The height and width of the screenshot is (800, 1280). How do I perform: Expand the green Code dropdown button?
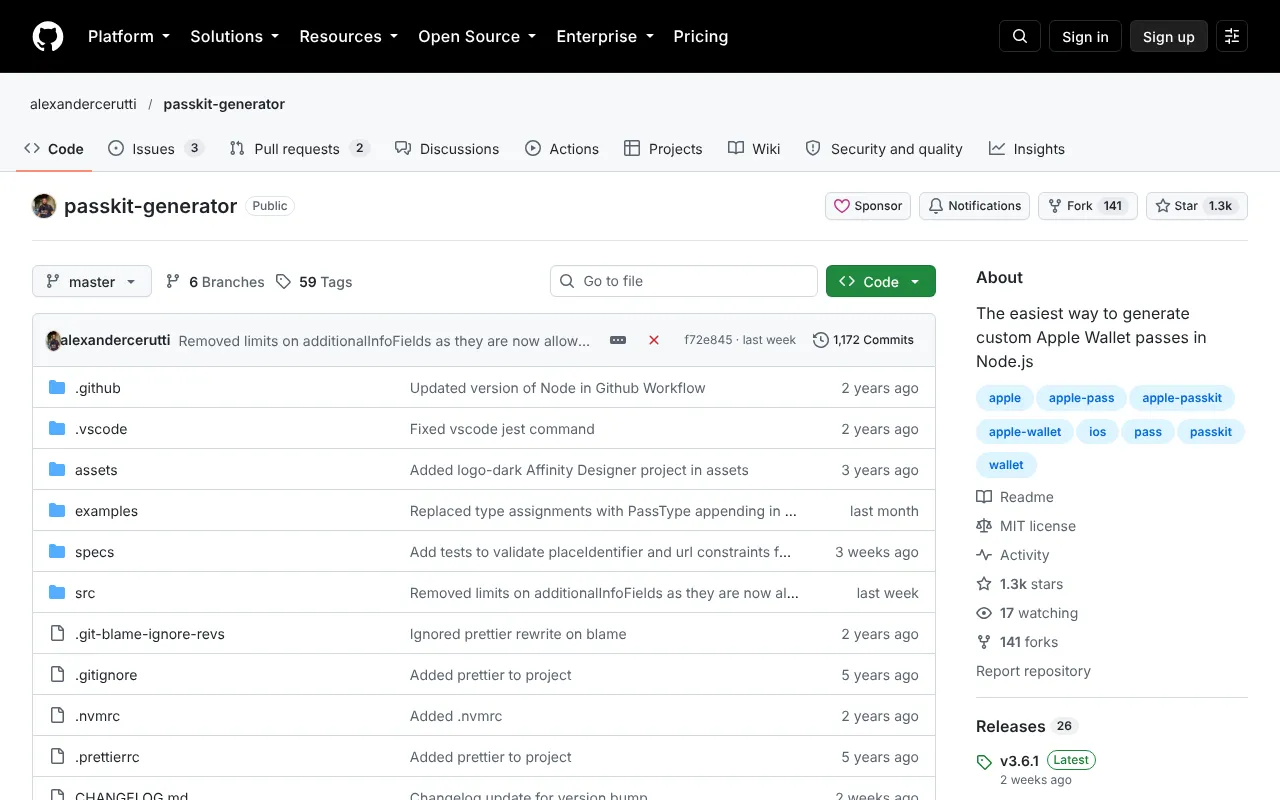881,281
